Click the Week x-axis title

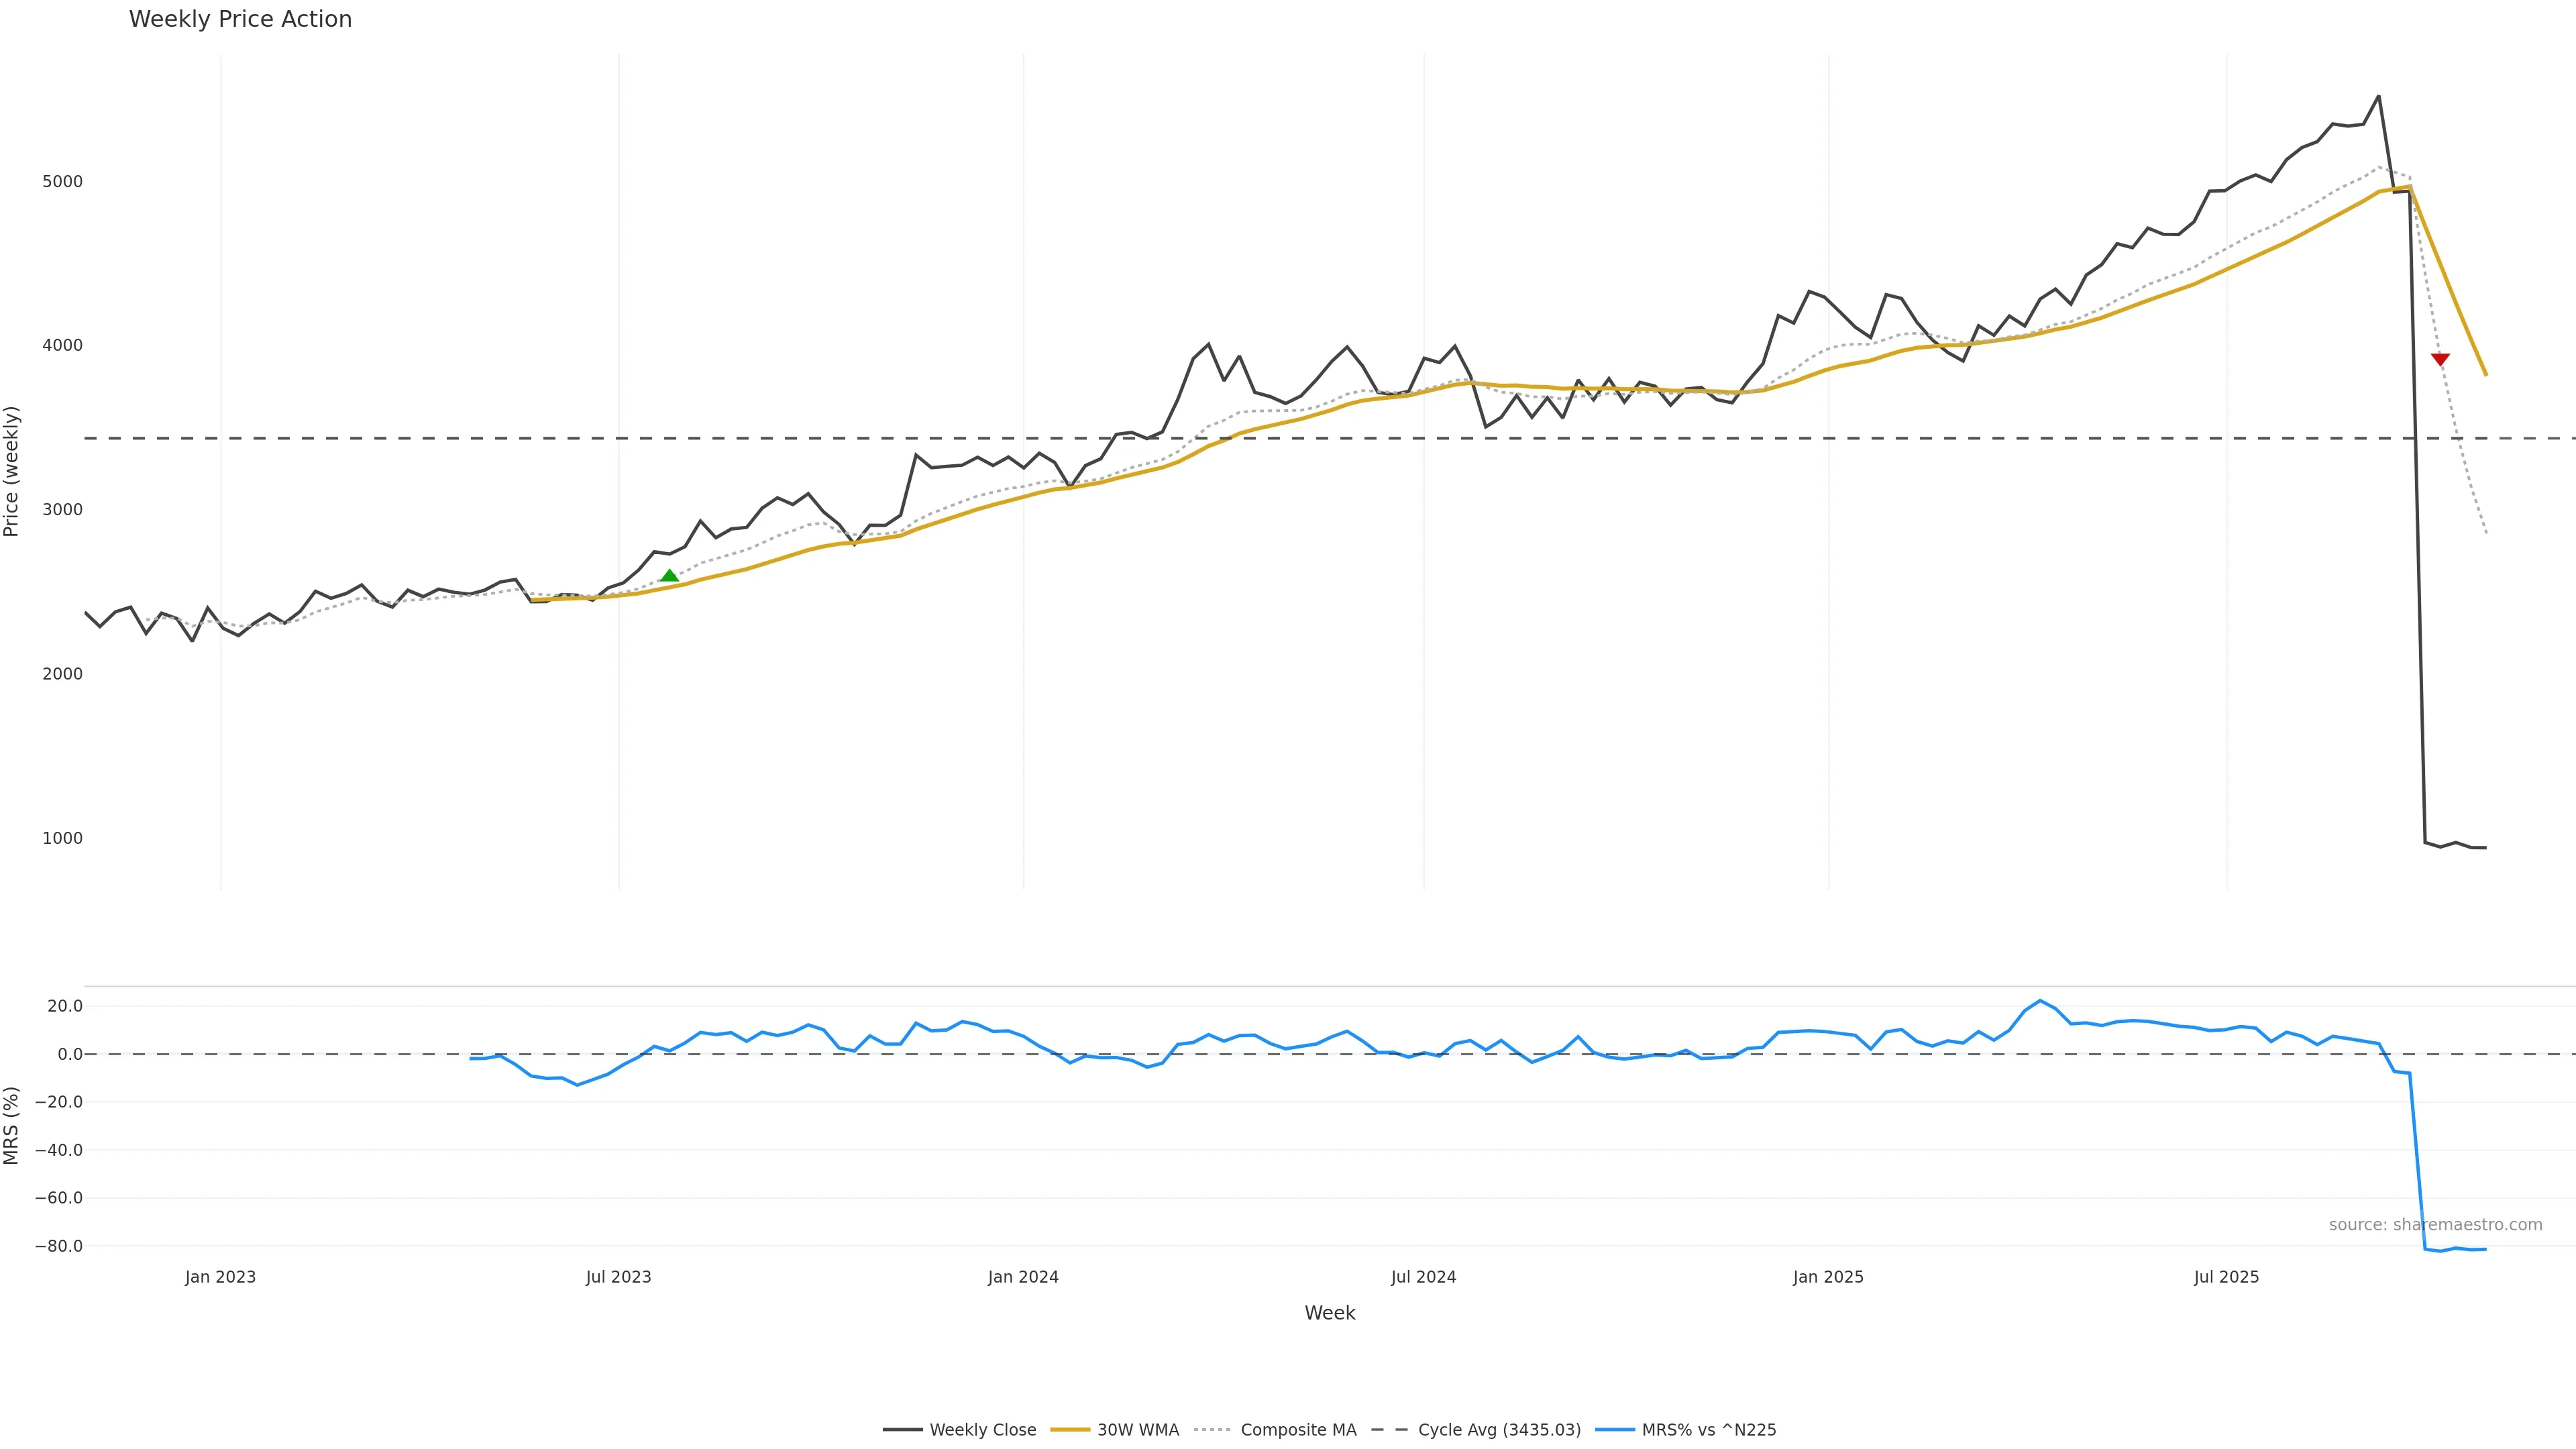click(1329, 1313)
